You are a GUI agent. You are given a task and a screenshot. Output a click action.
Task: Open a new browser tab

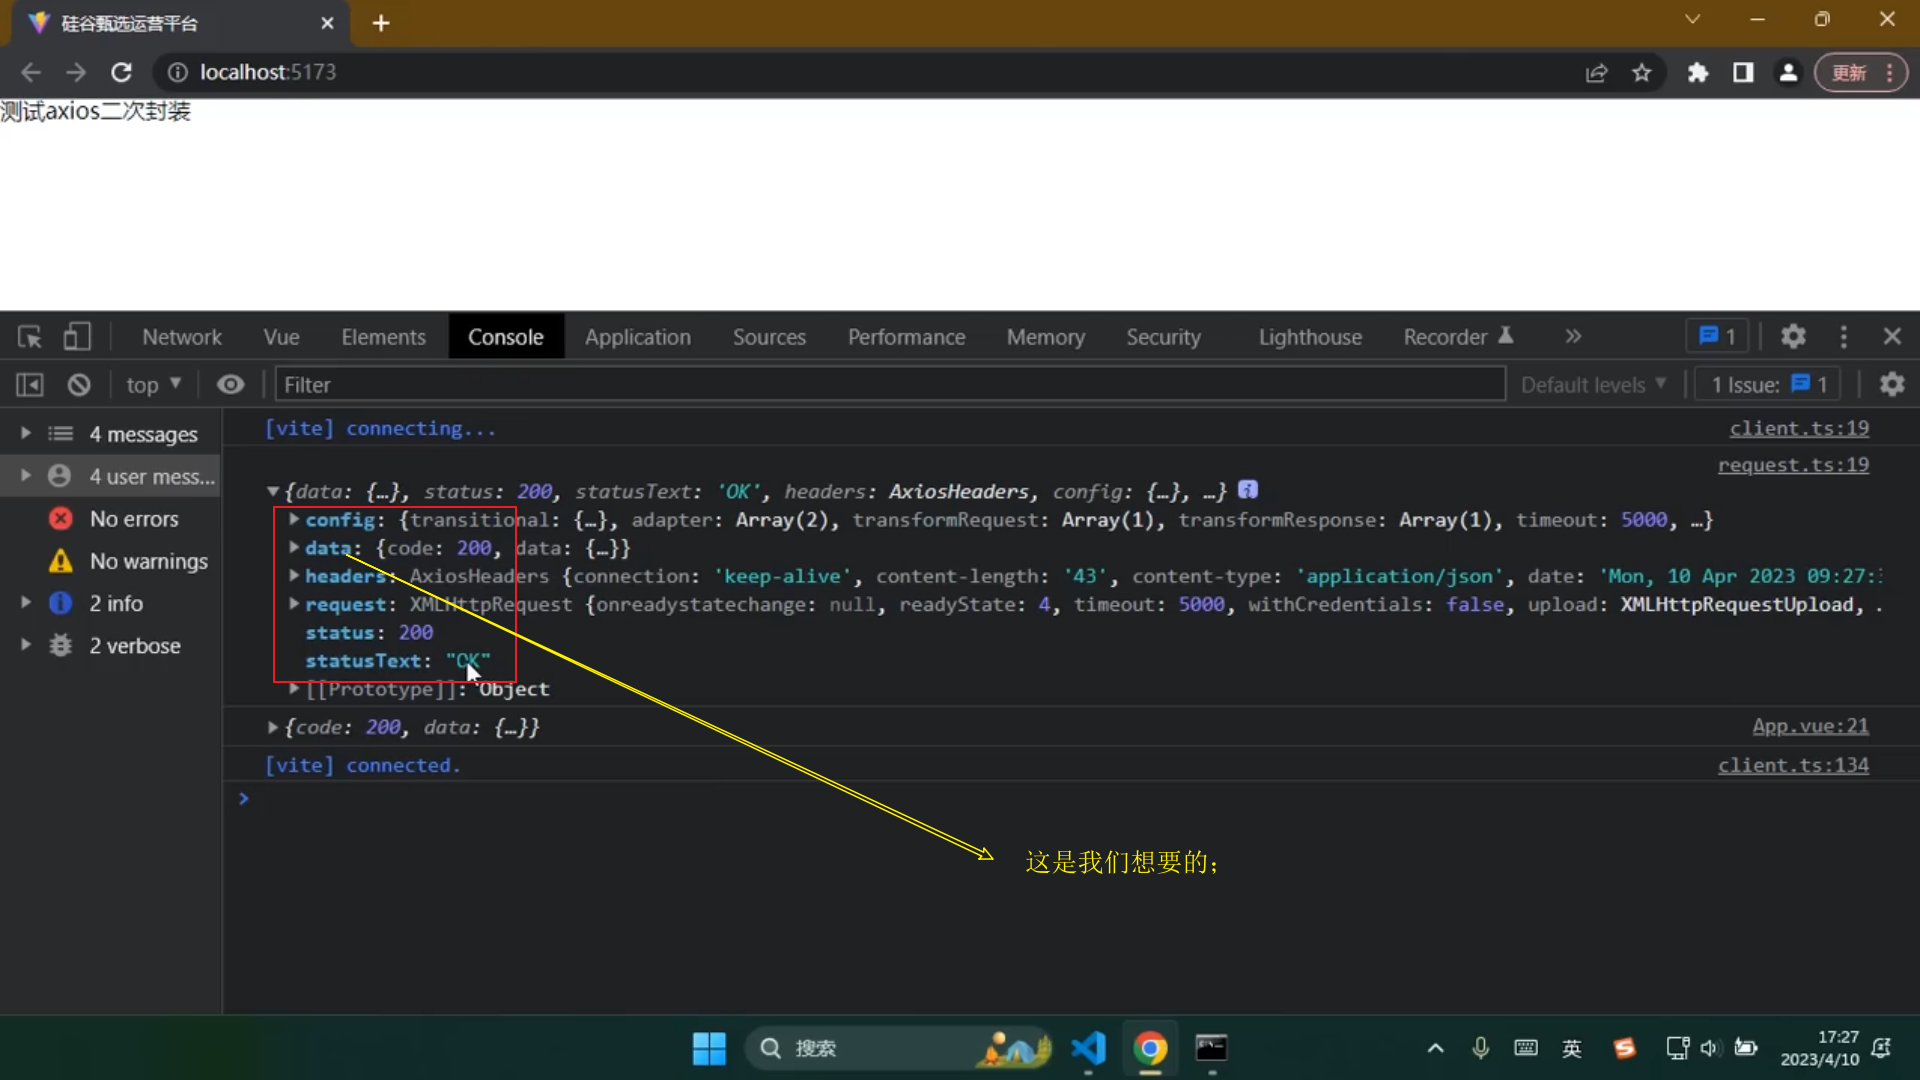[381, 23]
